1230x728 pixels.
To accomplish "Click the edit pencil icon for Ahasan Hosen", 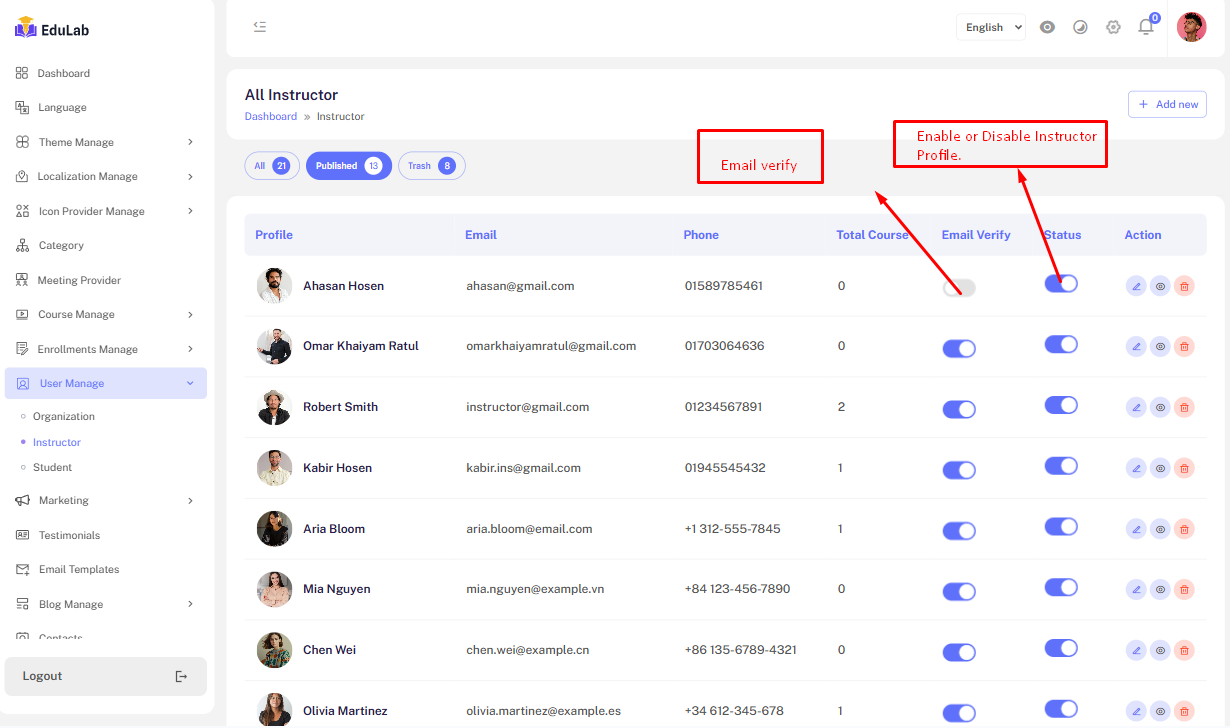I will (x=1136, y=286).
